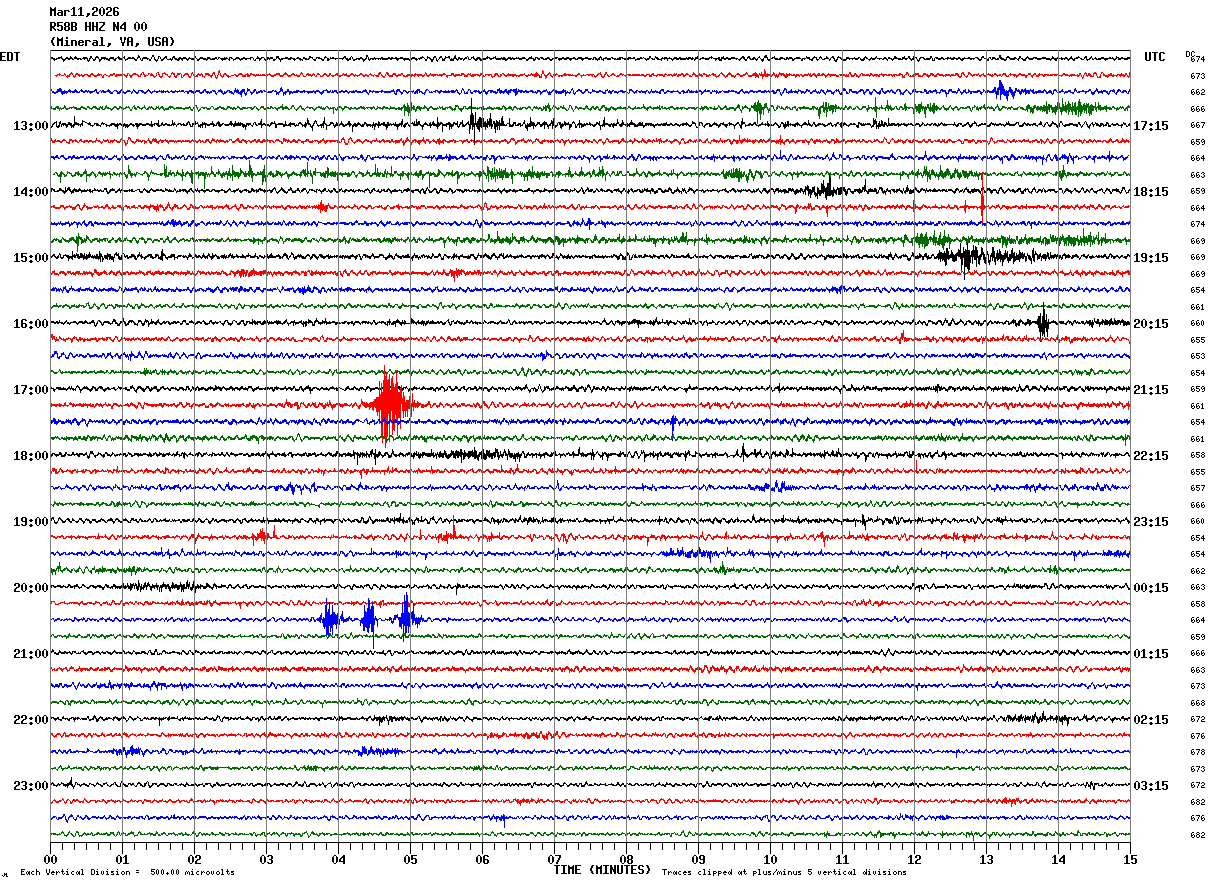This screenshot has height=886, width=1210.
Task: Click the 23:15 UTC row label
Action: point(1151,522)
